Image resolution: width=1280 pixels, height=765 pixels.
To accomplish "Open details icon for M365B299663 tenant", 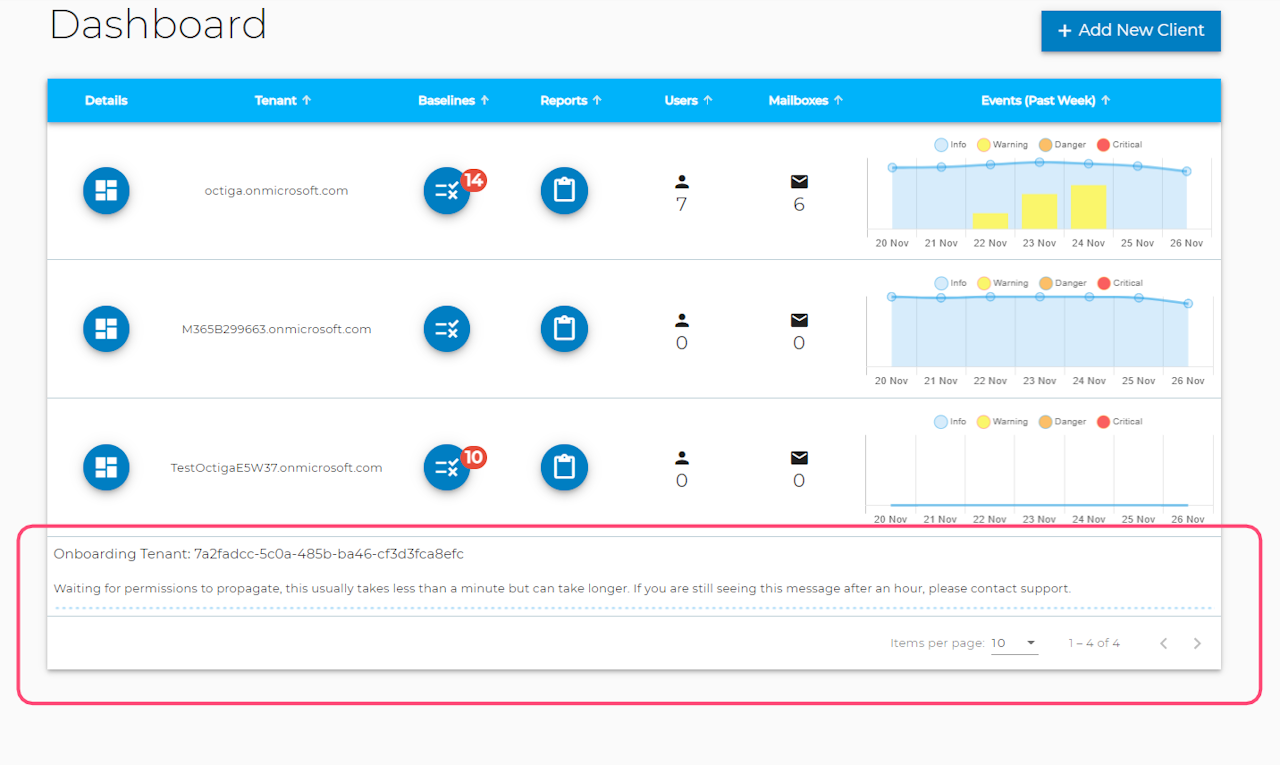I will pyautogui.click(x=106, y=329).
